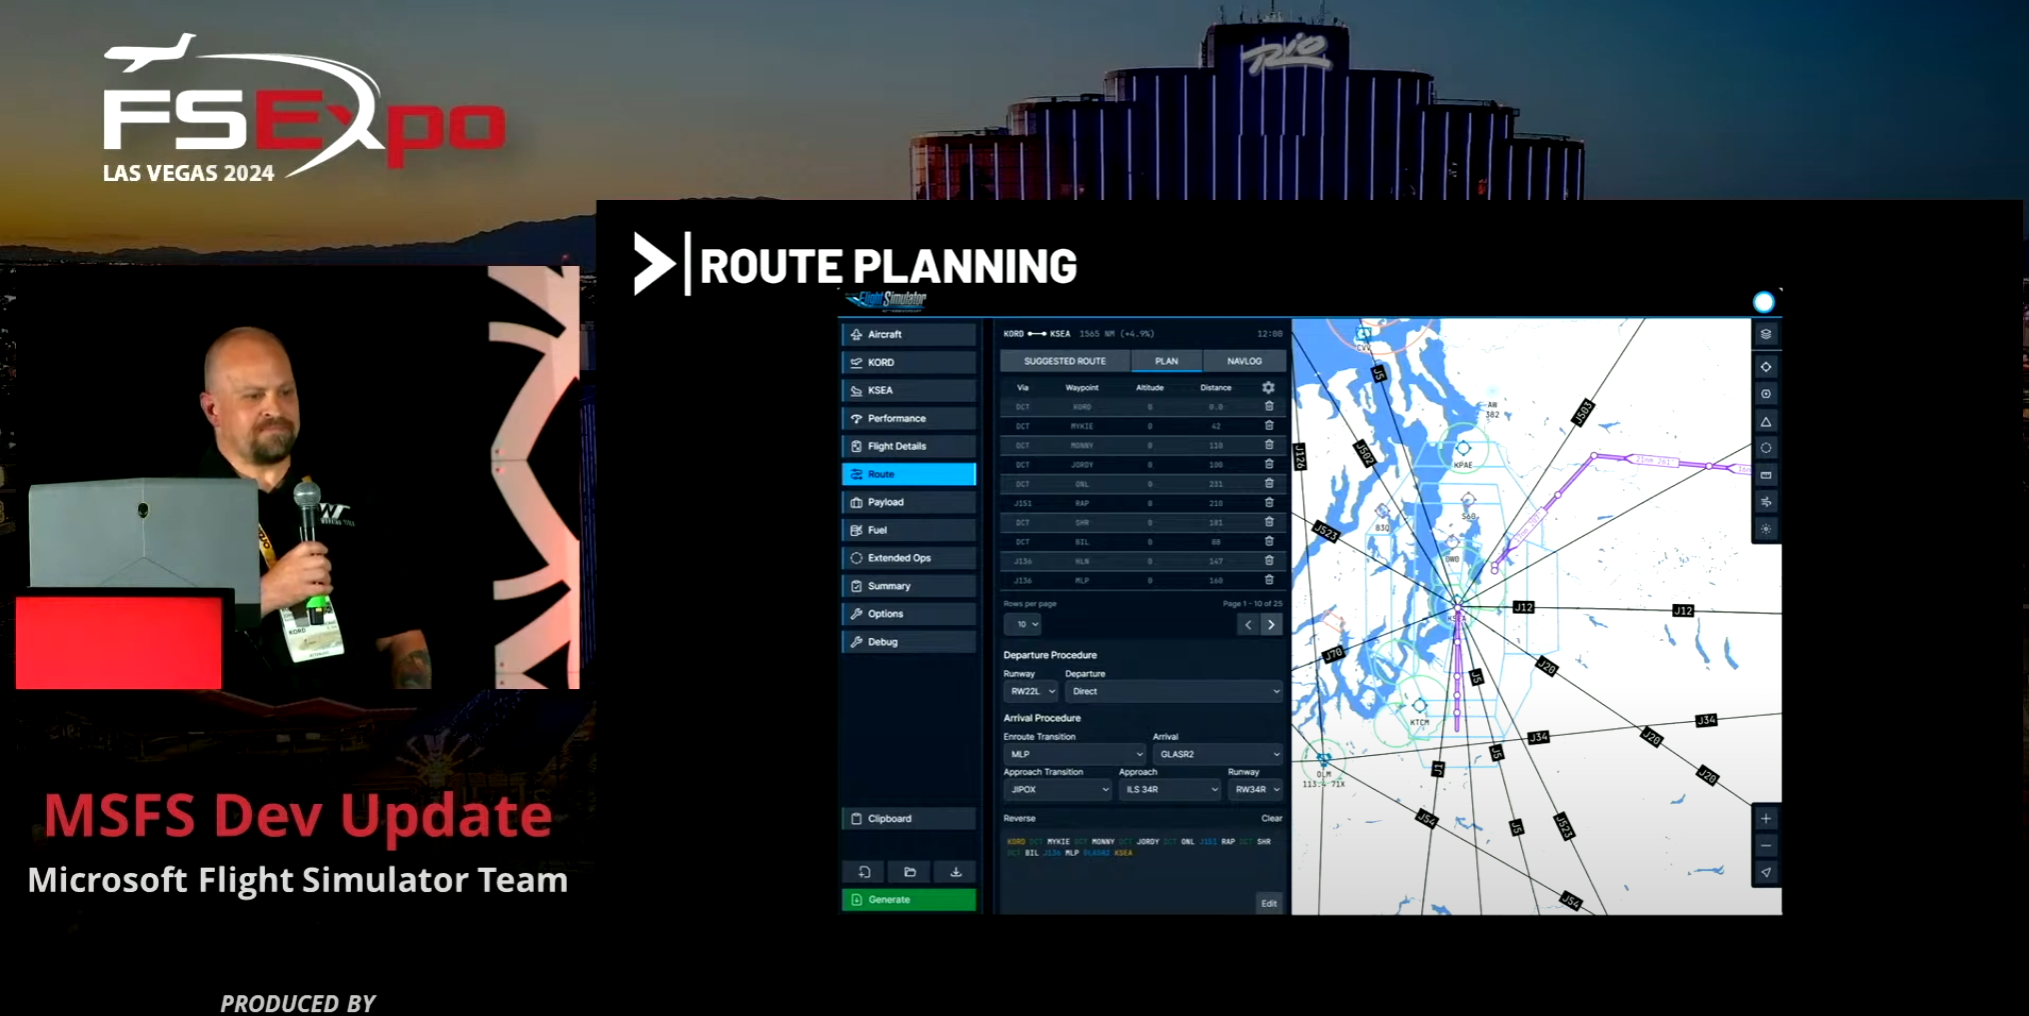This screenshot has width=2029, height=1016.
Task: Select Route in sidebar
Action: 909,474
